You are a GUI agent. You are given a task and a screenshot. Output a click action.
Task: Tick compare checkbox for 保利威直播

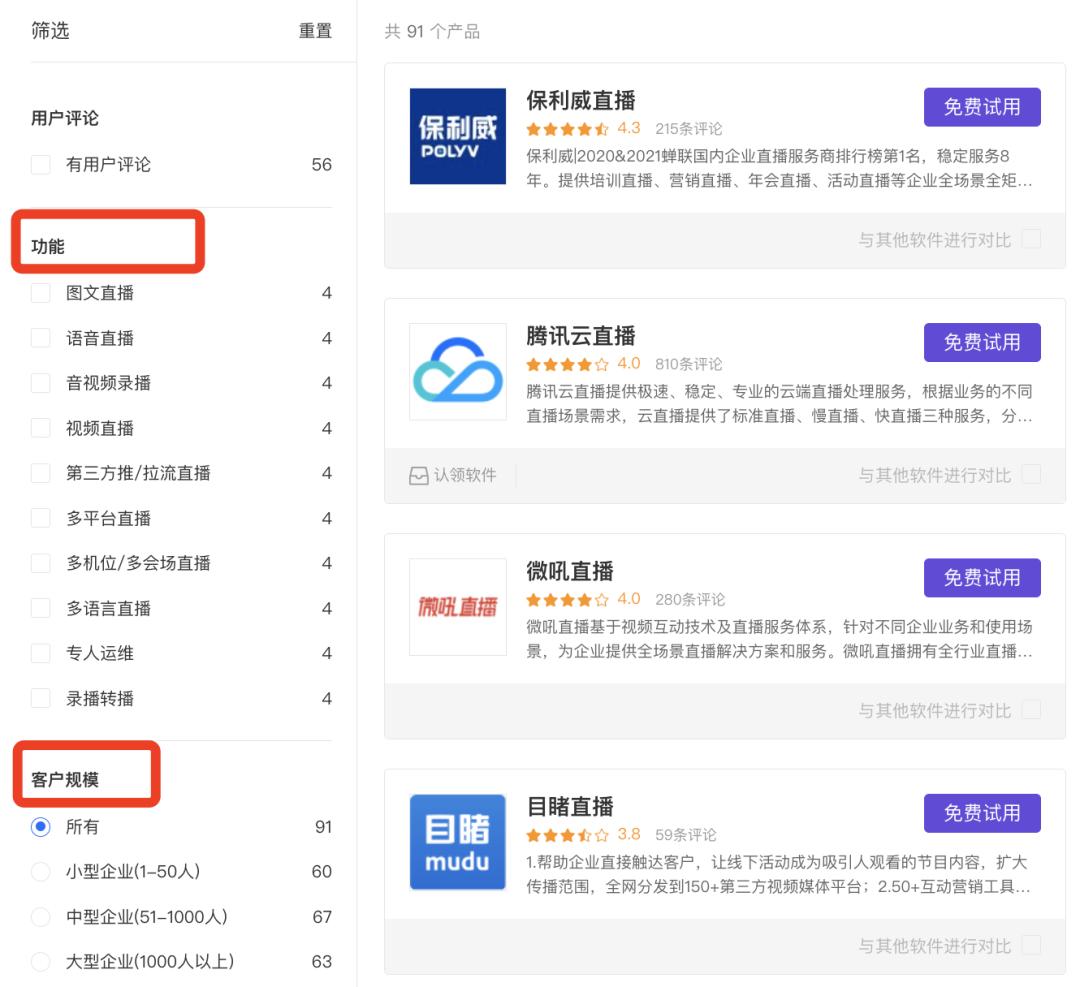(1031, 240)
